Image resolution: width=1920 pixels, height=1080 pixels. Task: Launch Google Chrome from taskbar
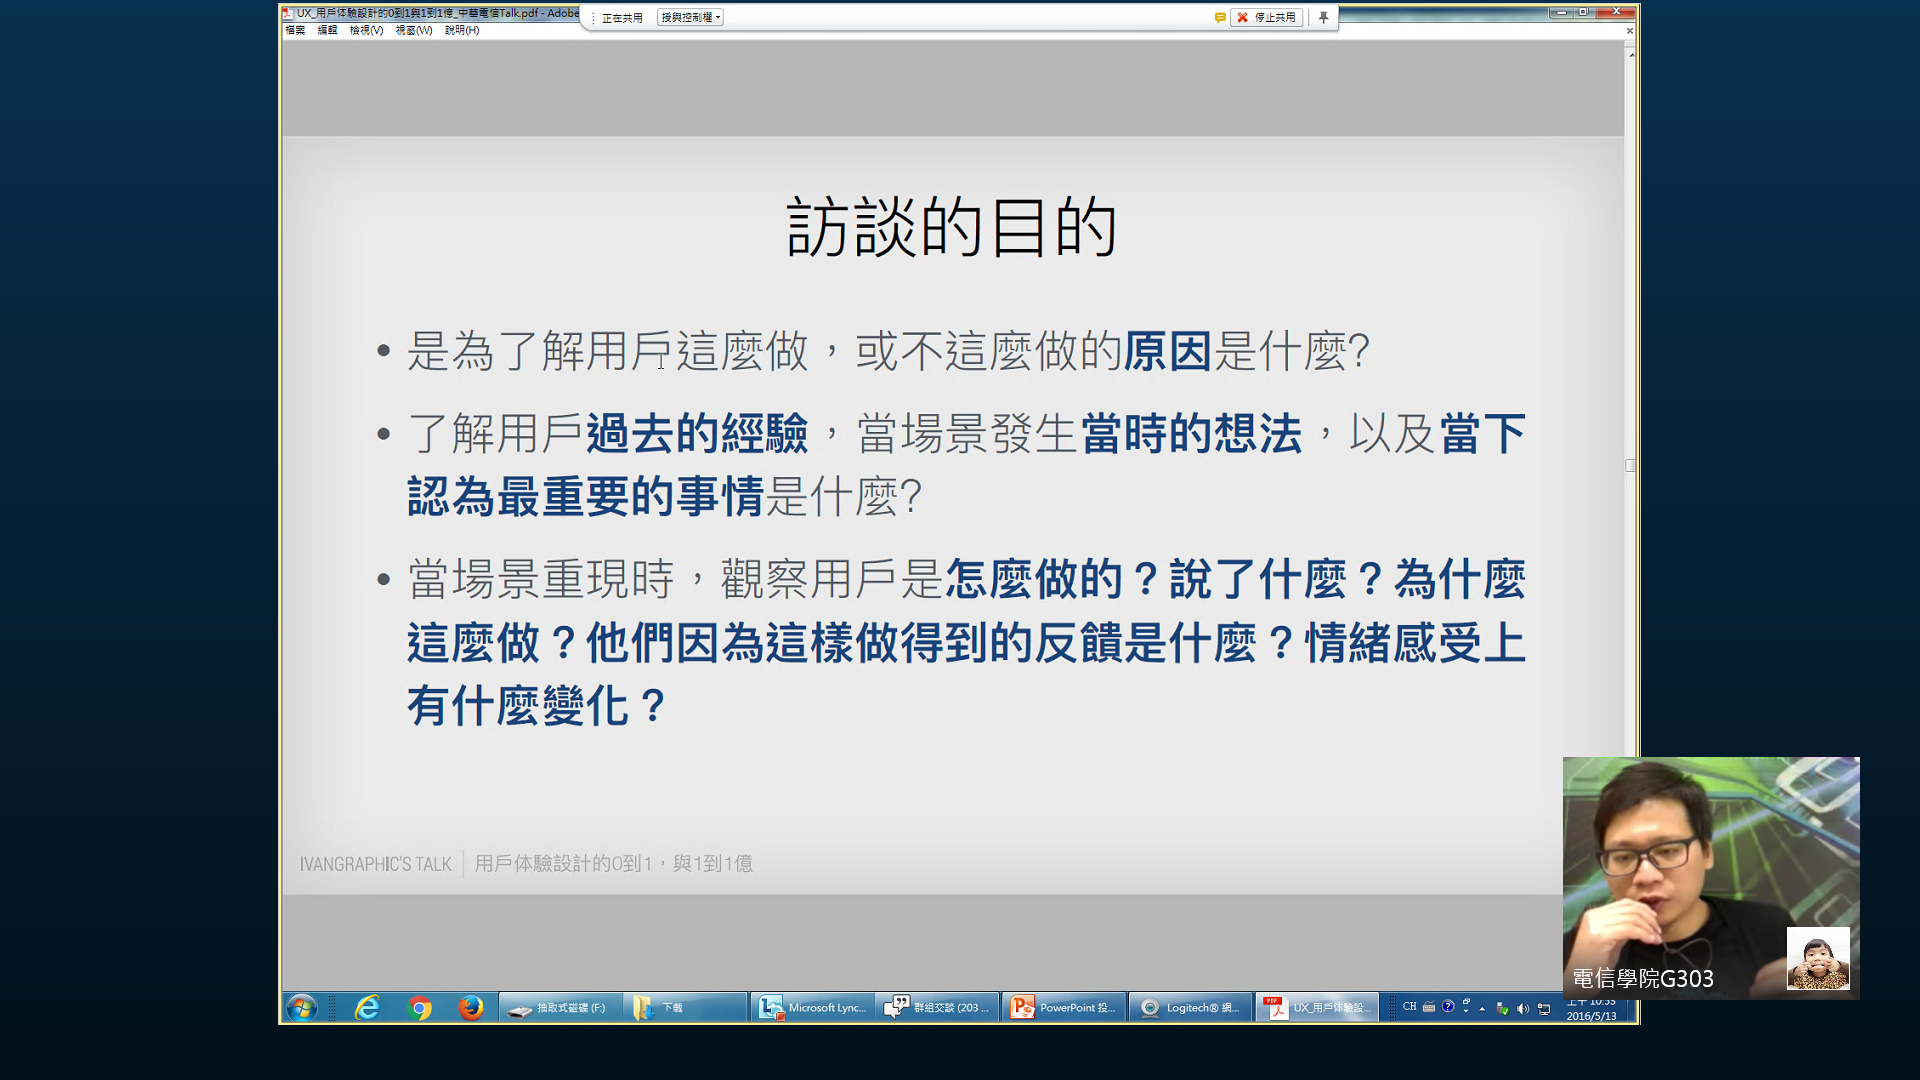pos(420,1007)
